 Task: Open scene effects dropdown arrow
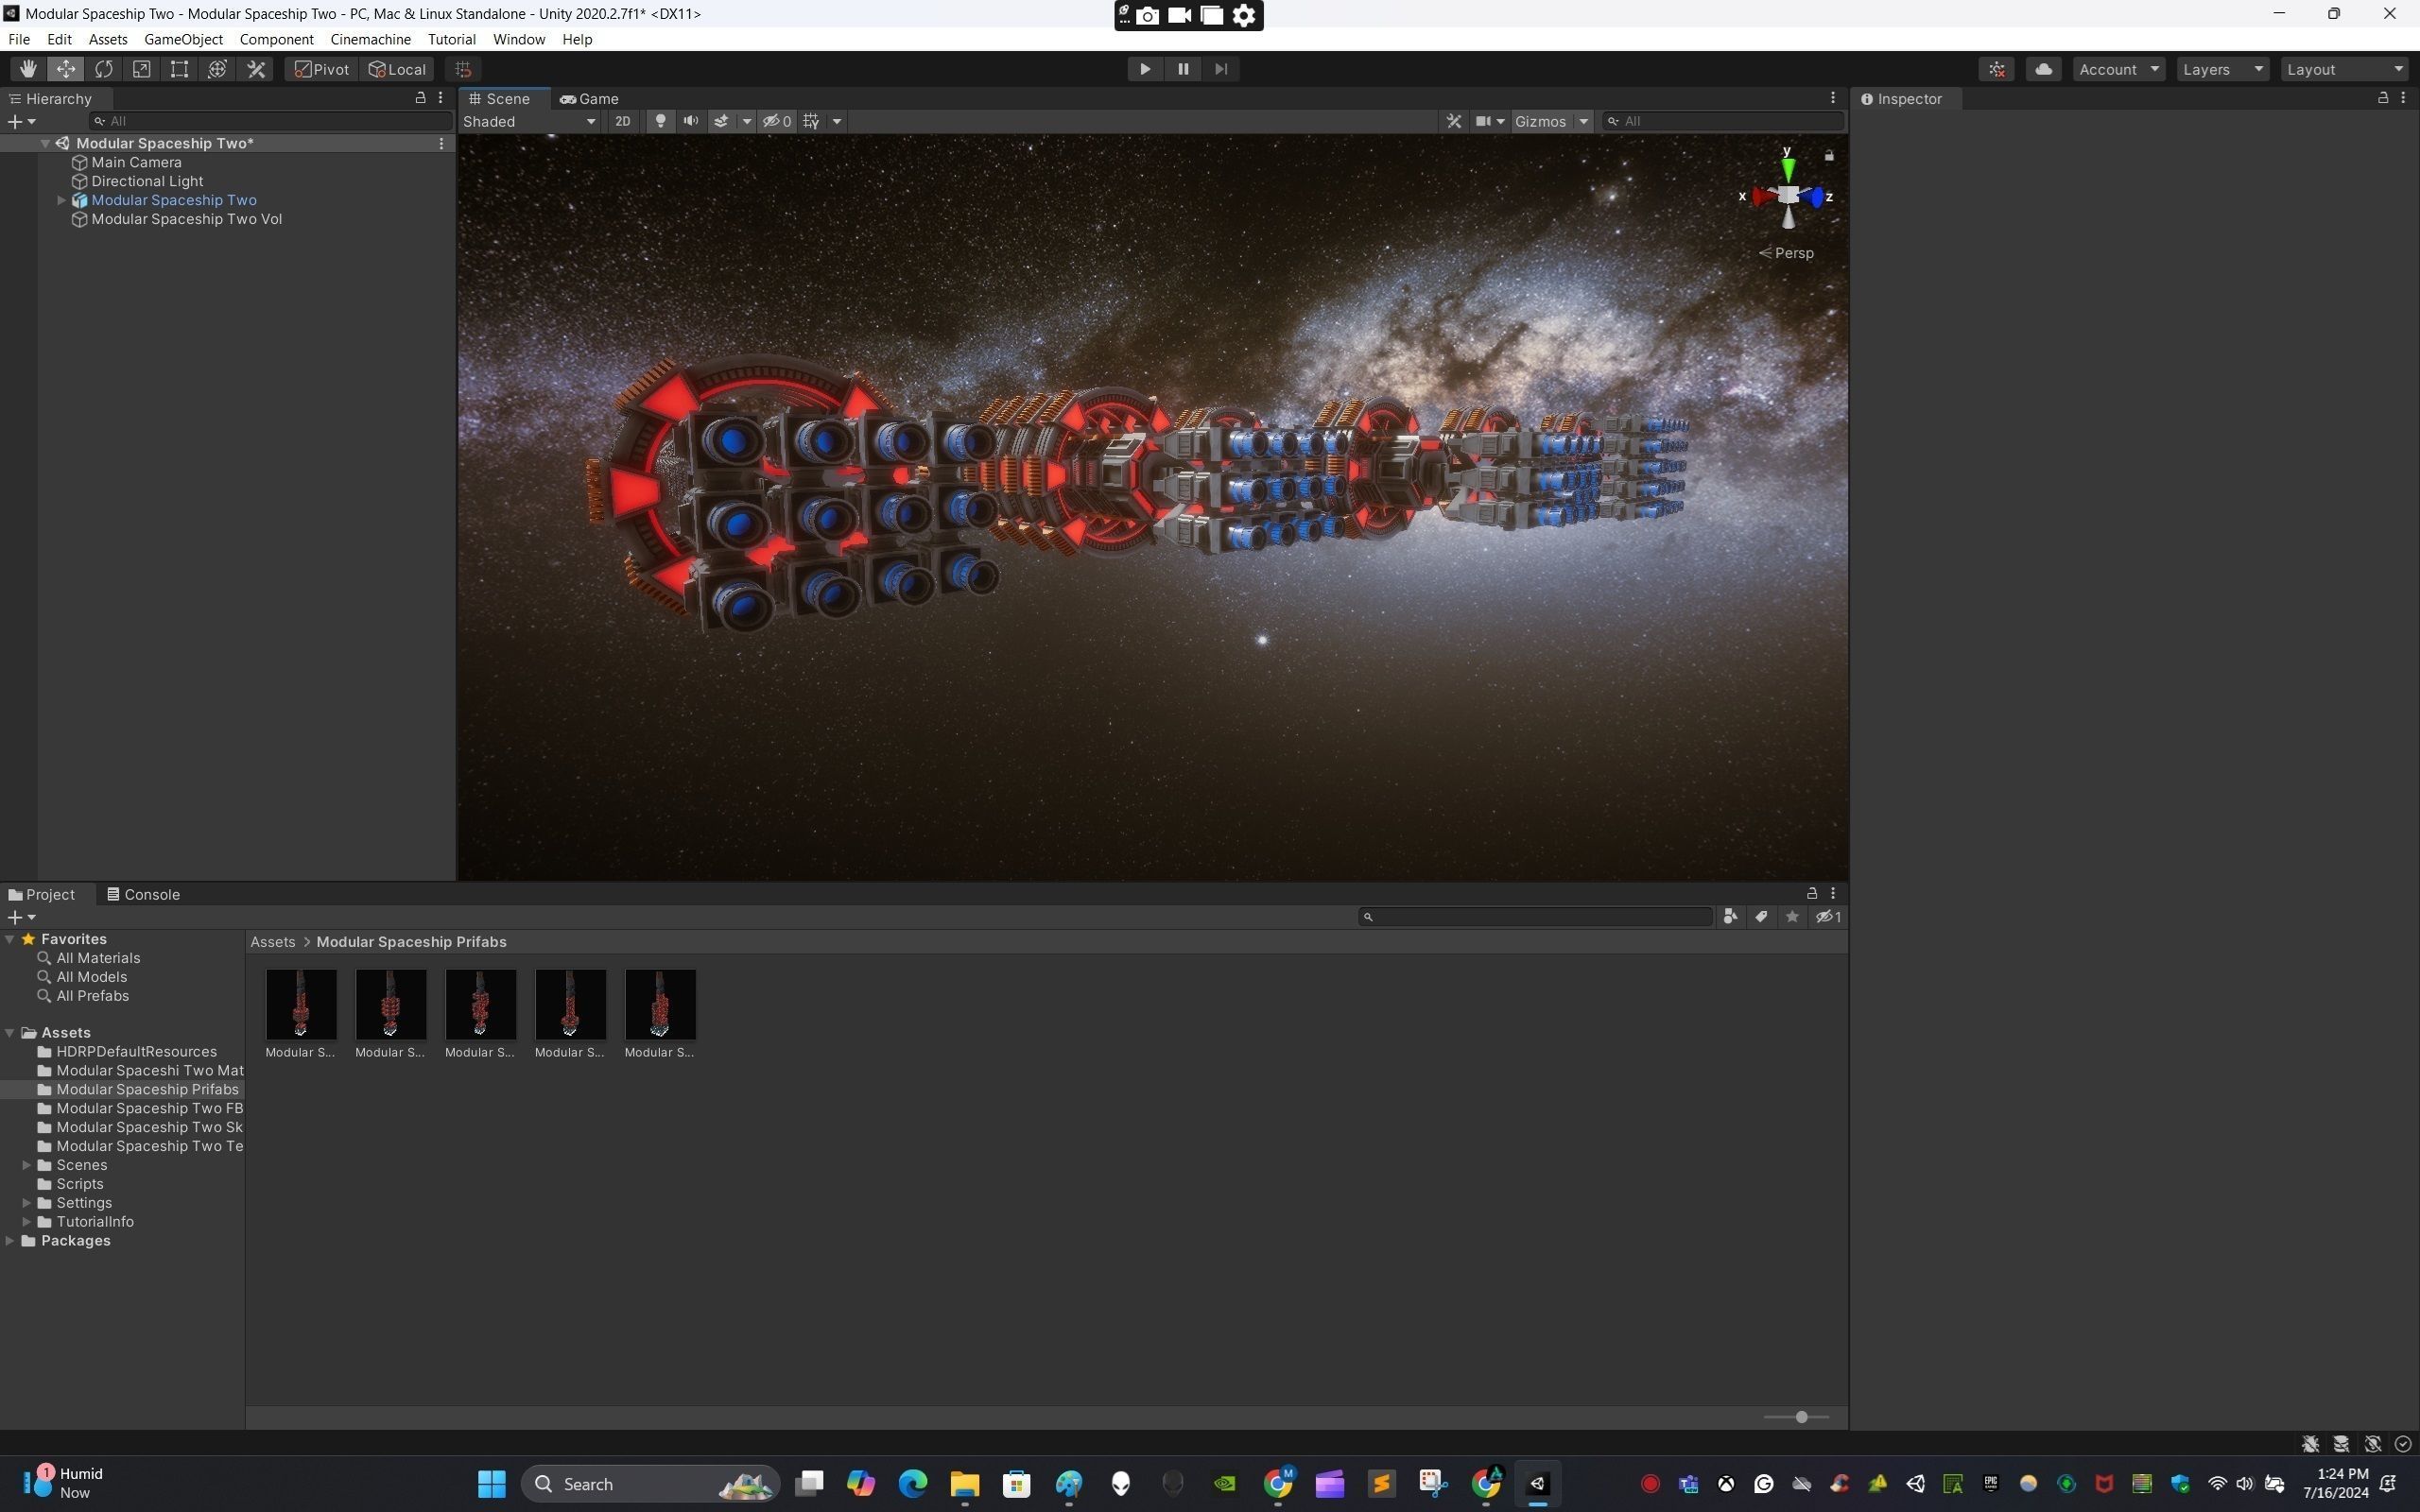pos(746,121)
